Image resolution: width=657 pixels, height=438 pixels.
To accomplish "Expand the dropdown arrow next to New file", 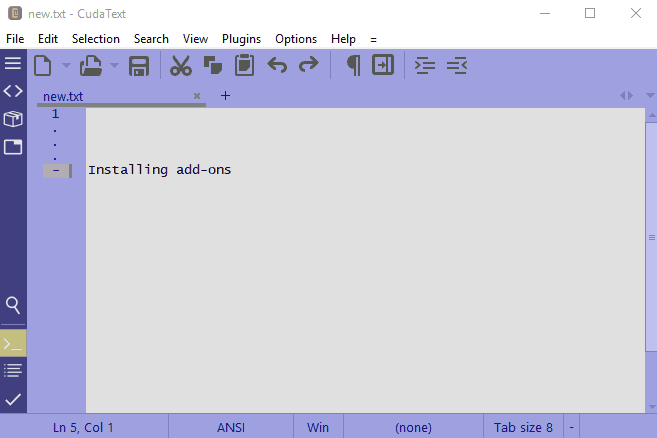I will coord(66,65).
